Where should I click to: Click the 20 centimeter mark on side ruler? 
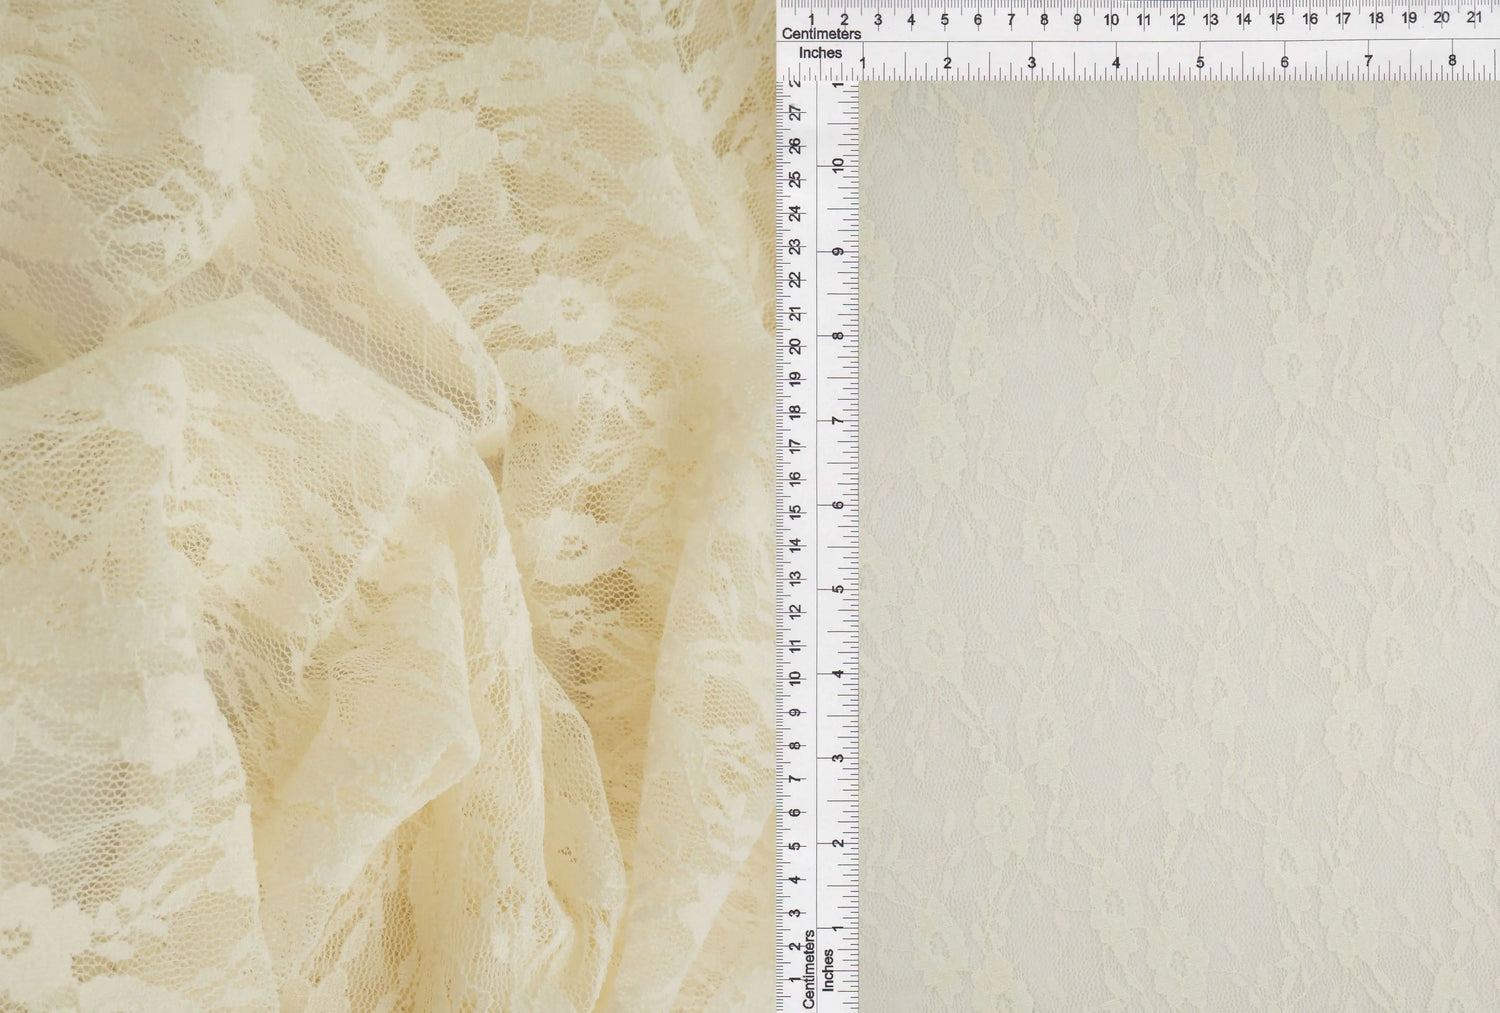(795, 346)
